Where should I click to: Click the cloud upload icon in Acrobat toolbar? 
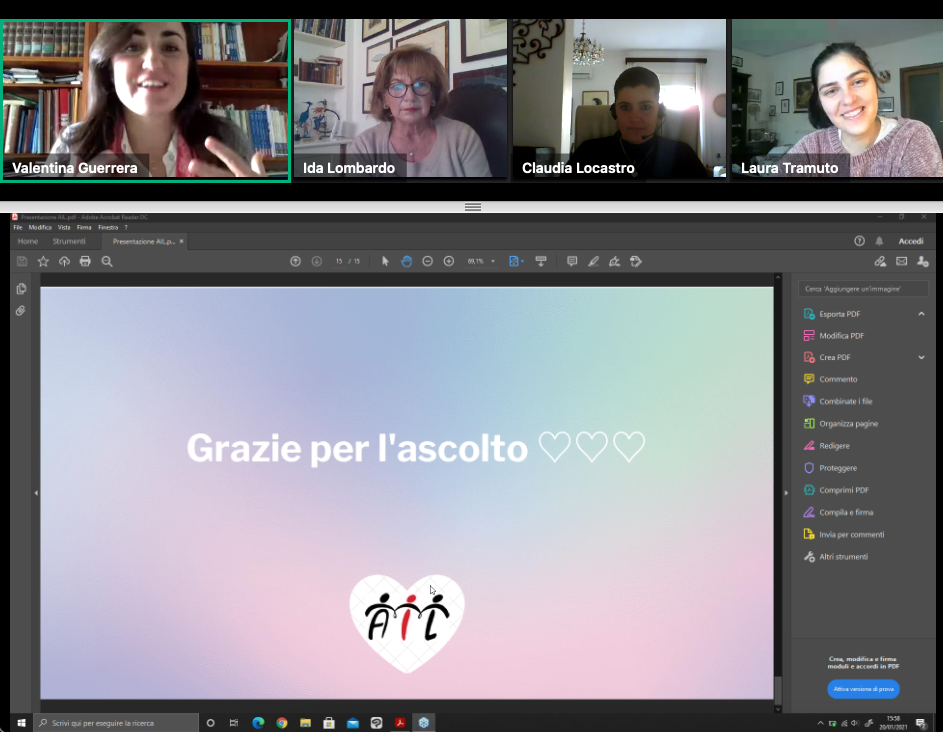pos(64,261)
